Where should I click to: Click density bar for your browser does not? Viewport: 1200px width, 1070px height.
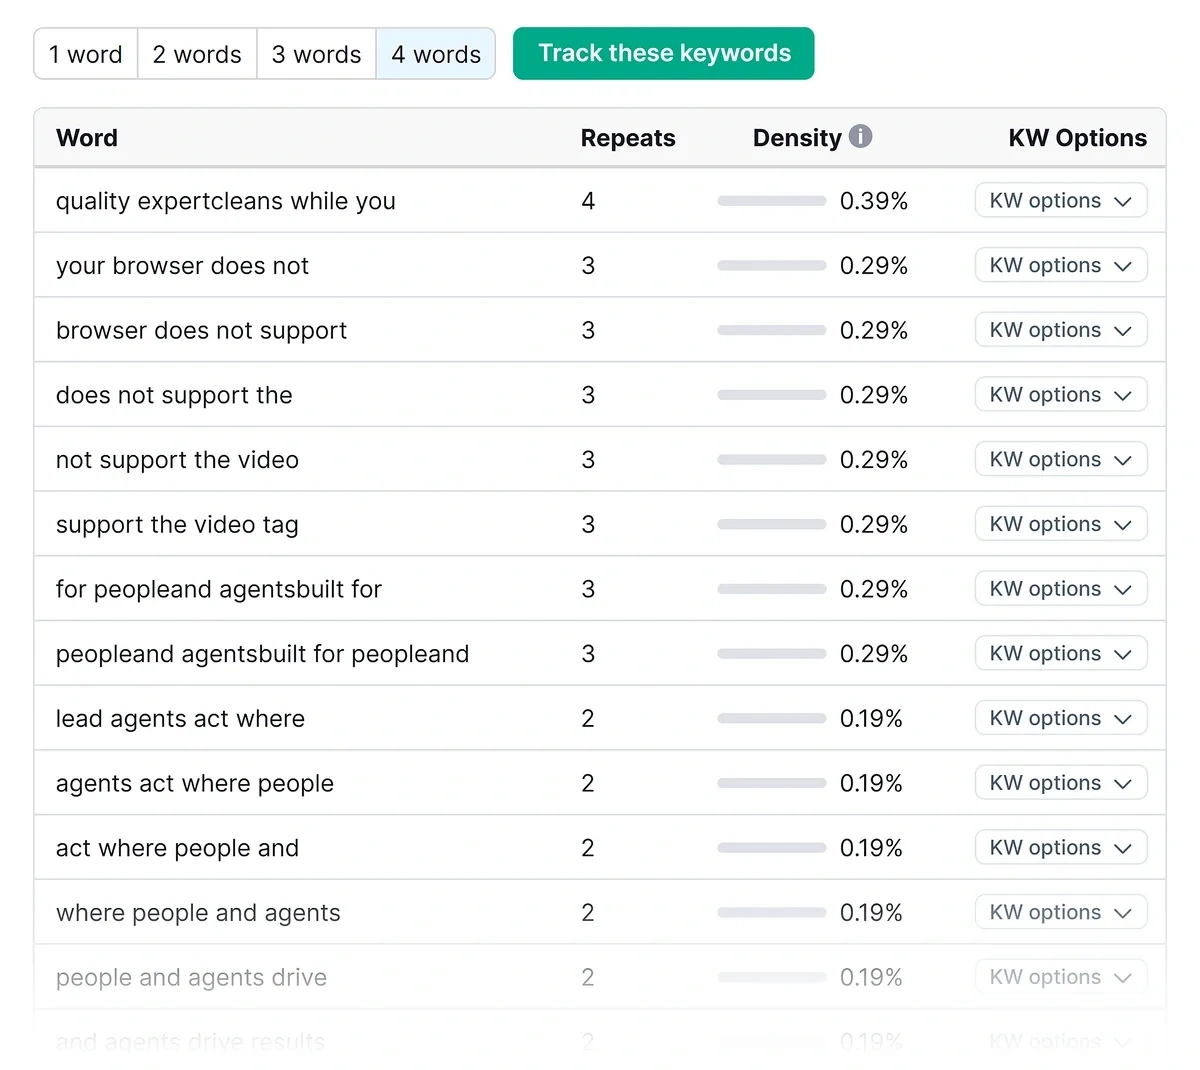pos(772,266)
